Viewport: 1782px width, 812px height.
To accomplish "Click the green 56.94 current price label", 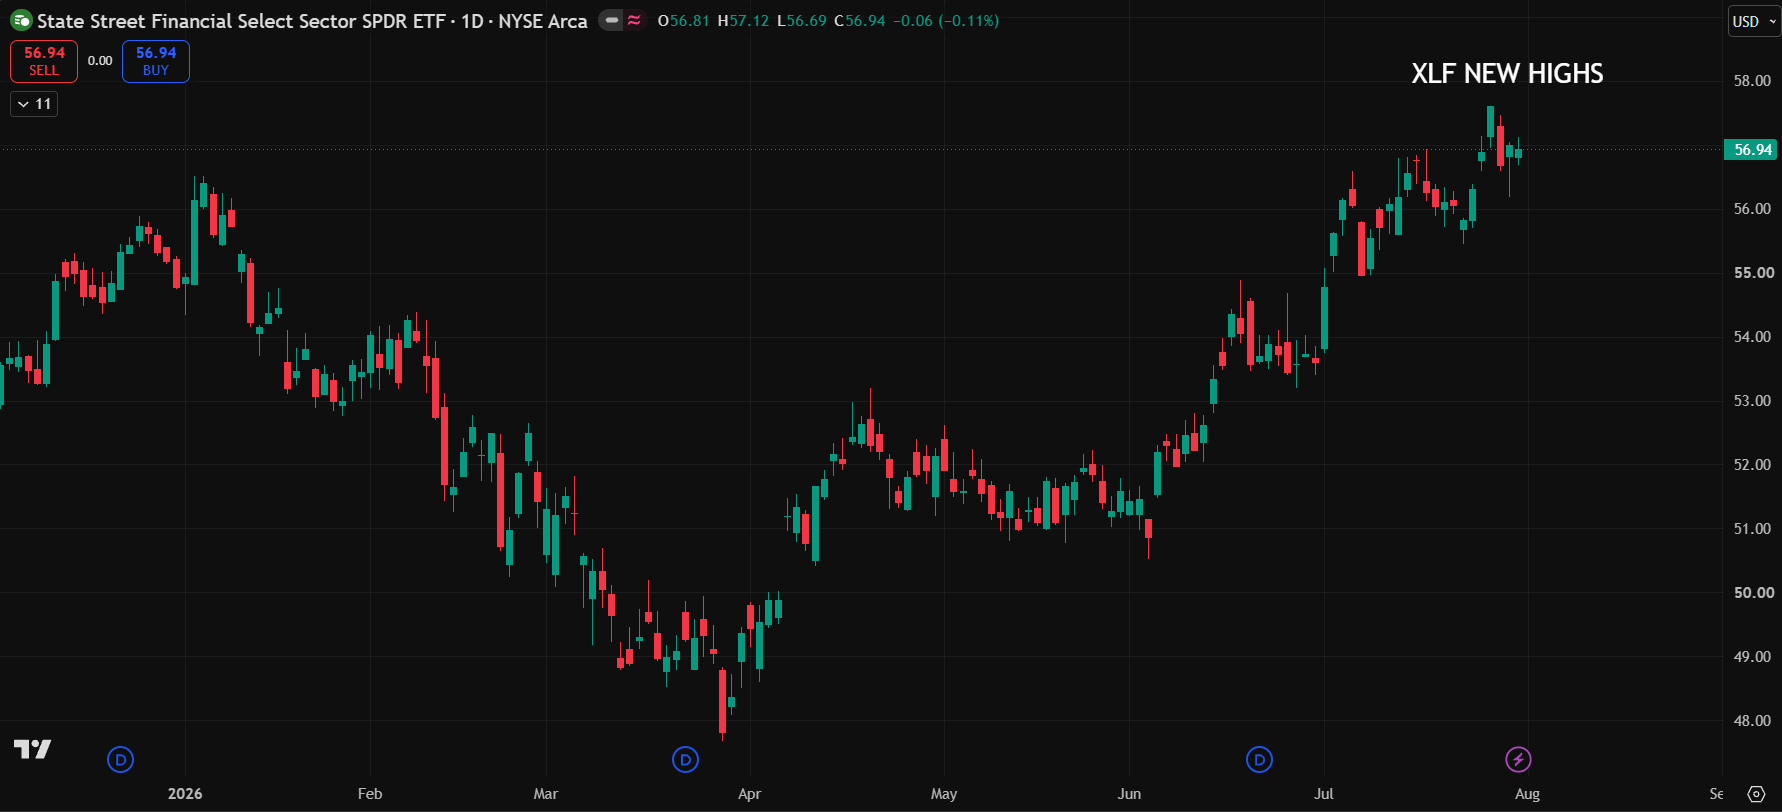I will click(x=1752, y=150).
